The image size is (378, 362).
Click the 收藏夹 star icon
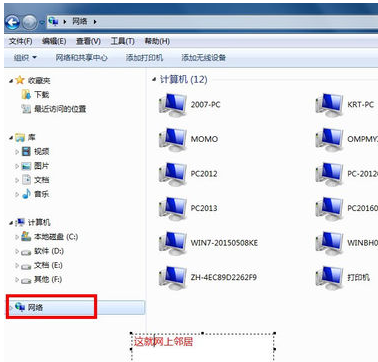click(x=20, y=80)
